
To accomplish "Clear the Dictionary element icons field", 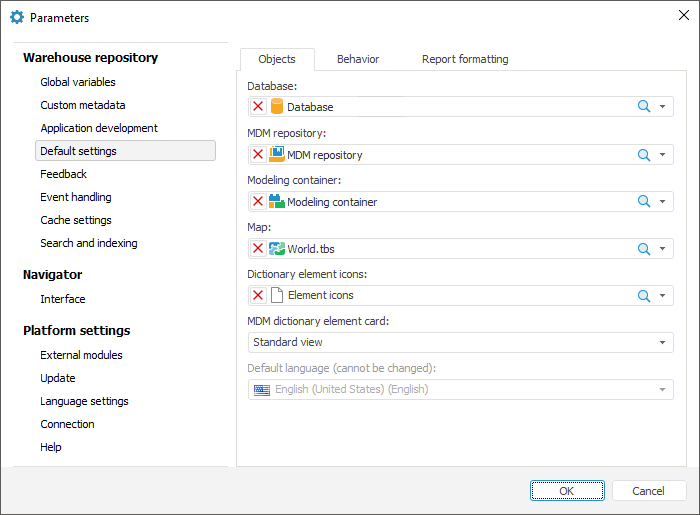I will click(x=258, y=296).
